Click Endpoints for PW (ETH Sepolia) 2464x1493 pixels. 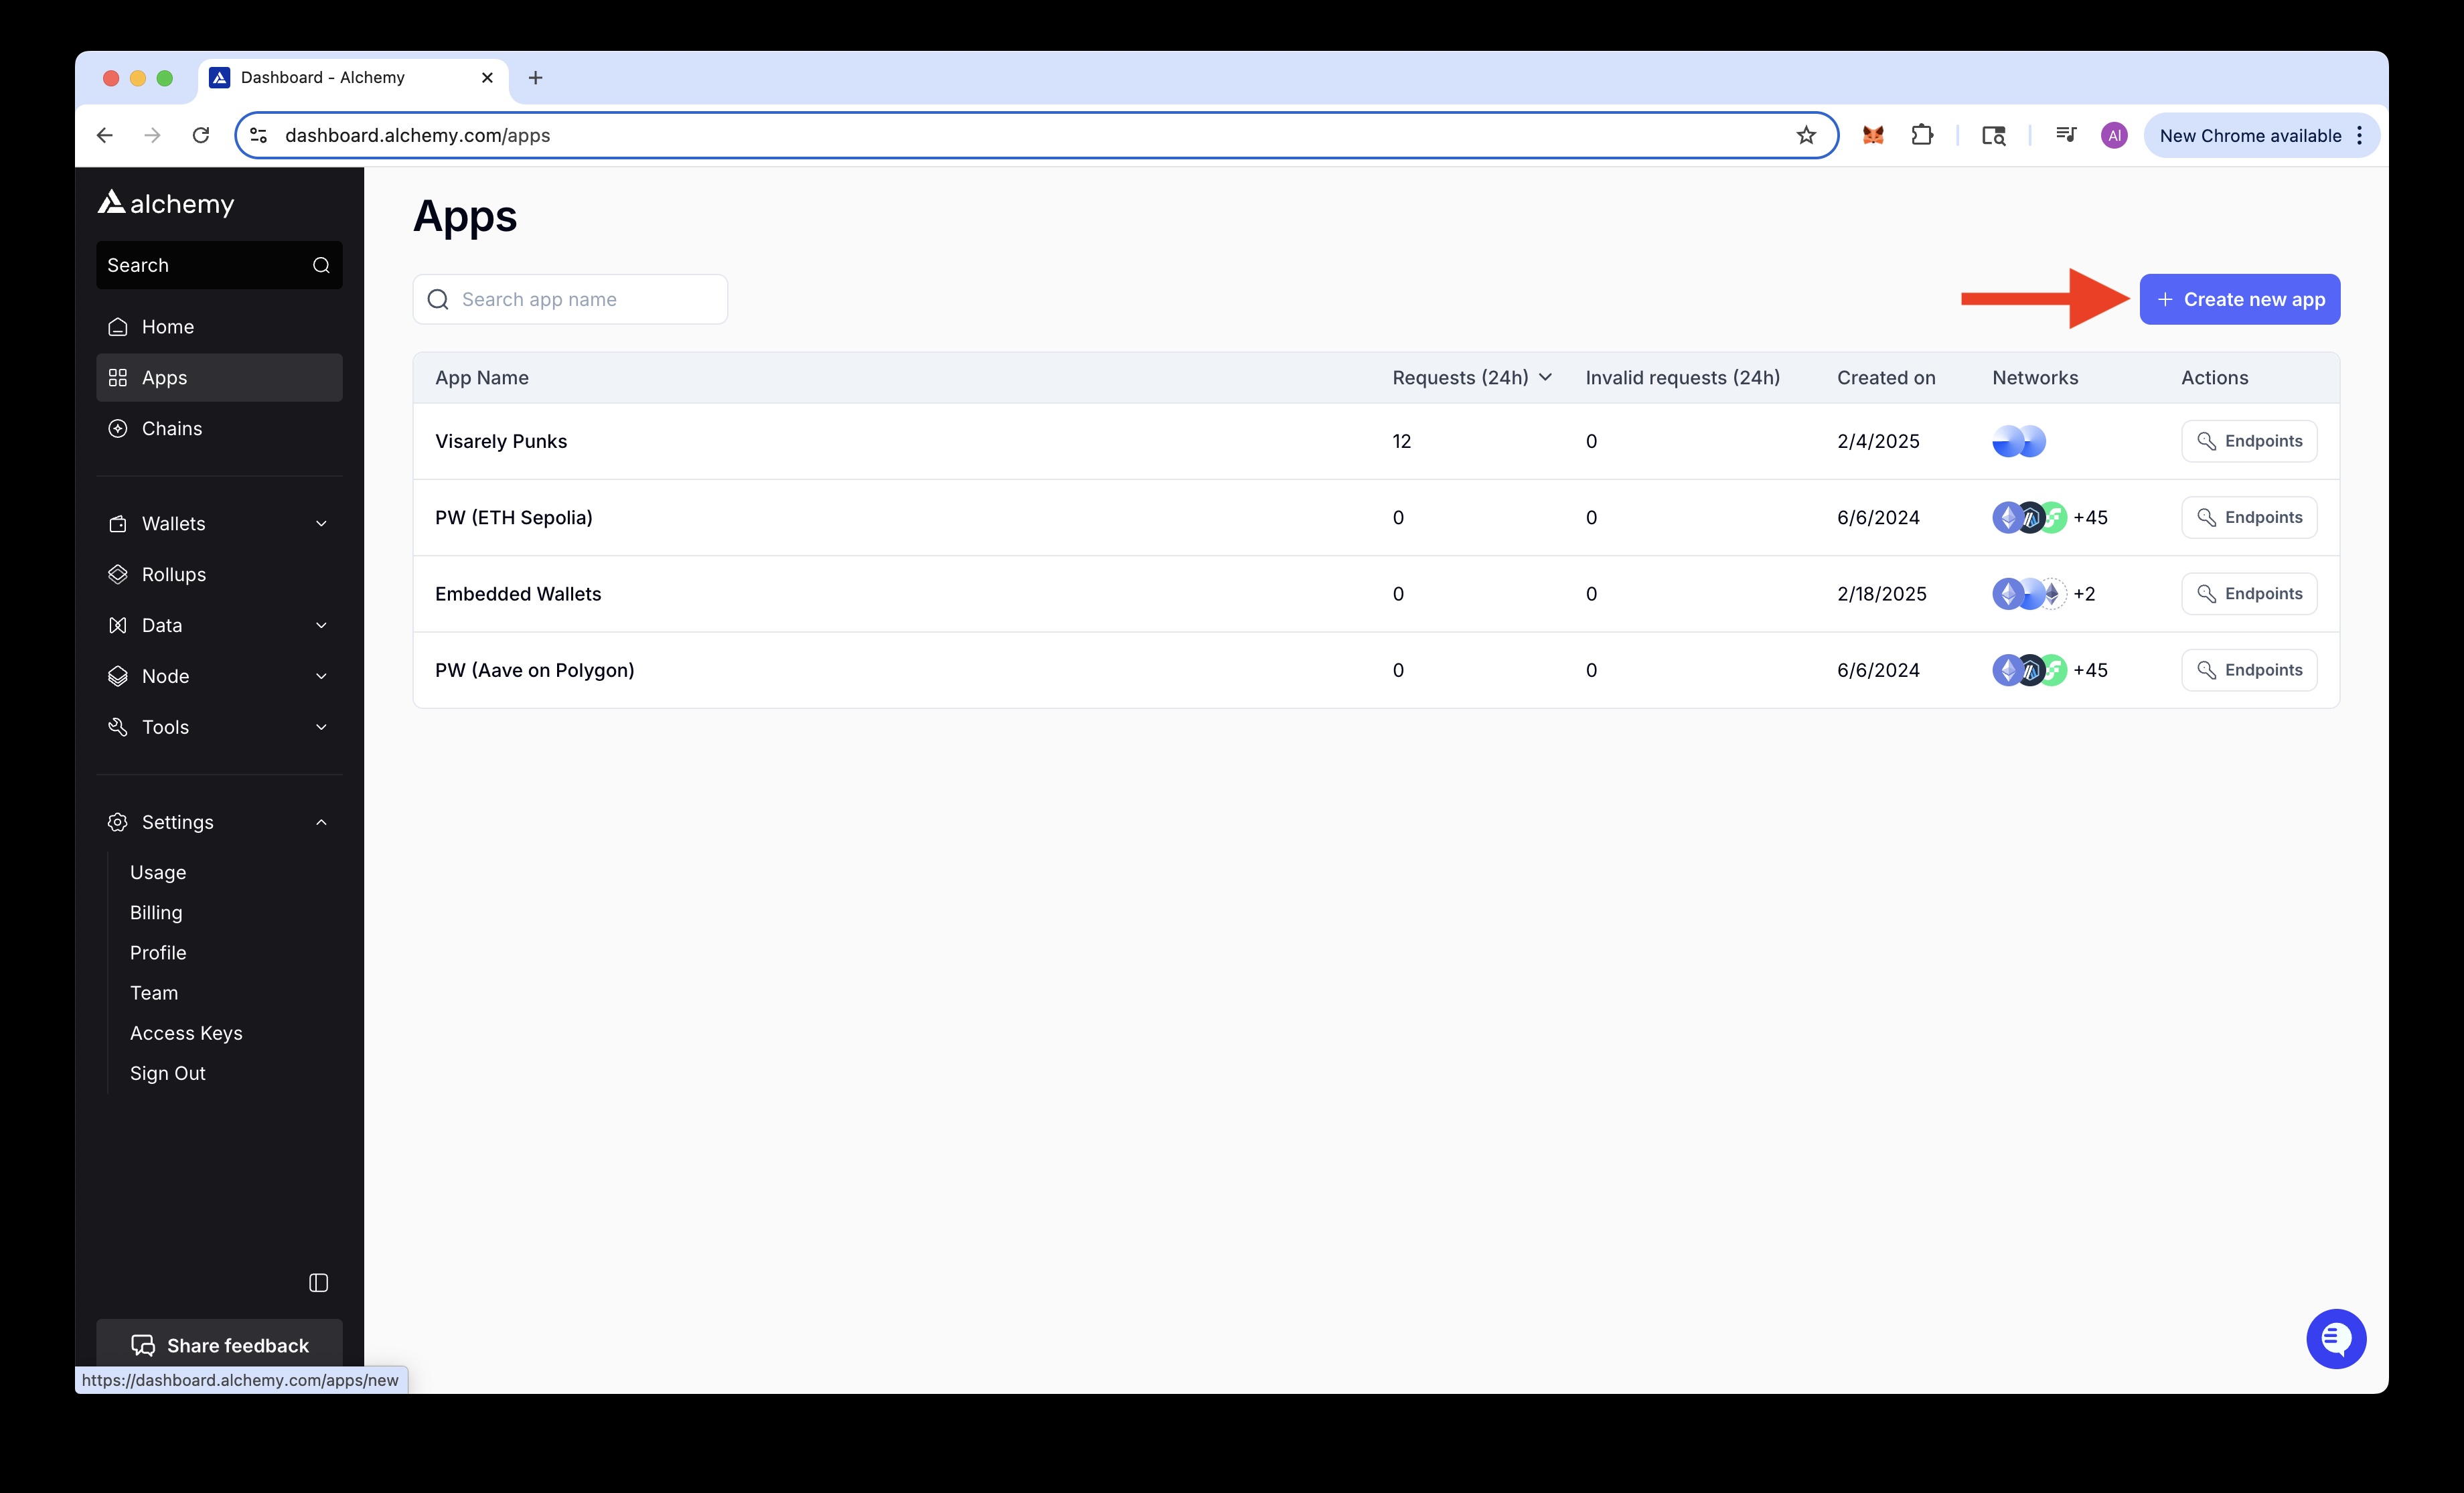[2249, 517]
